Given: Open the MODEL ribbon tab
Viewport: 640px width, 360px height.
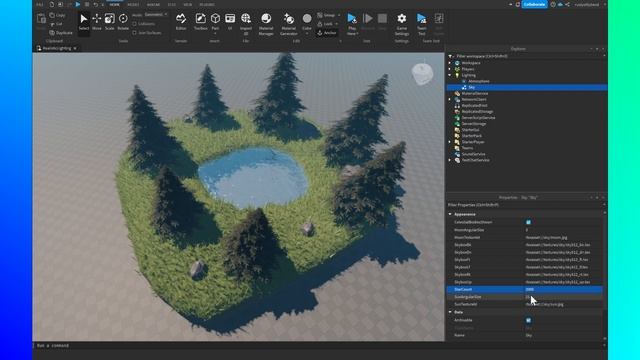Looking at the screenshot, I should coord(133,4).
